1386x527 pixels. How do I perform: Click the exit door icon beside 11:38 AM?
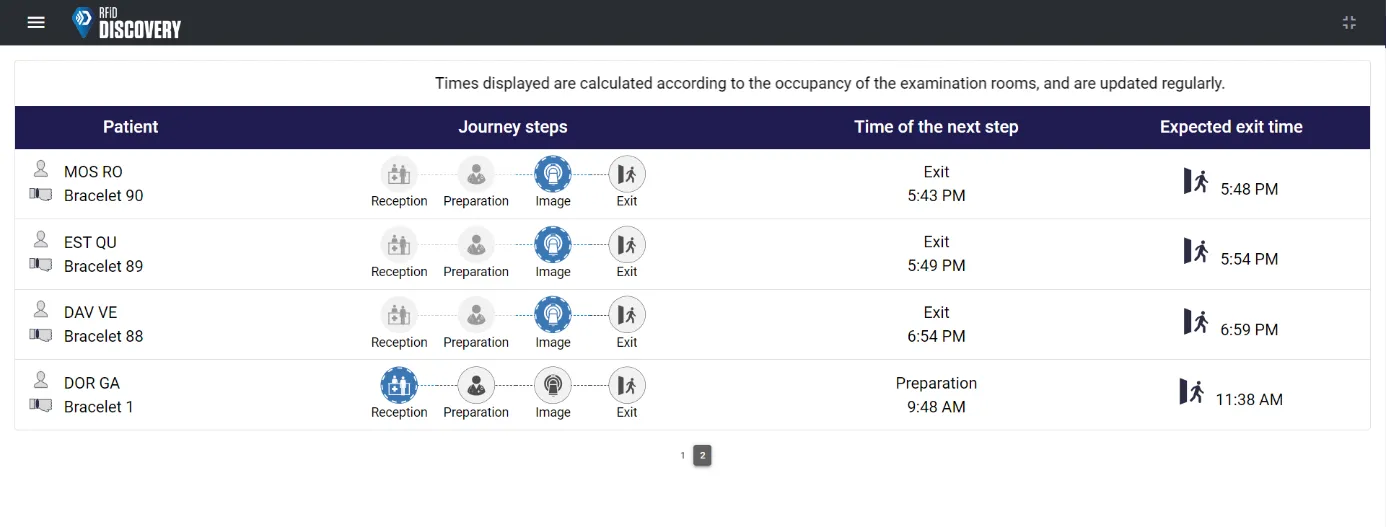pos(1191,391)
